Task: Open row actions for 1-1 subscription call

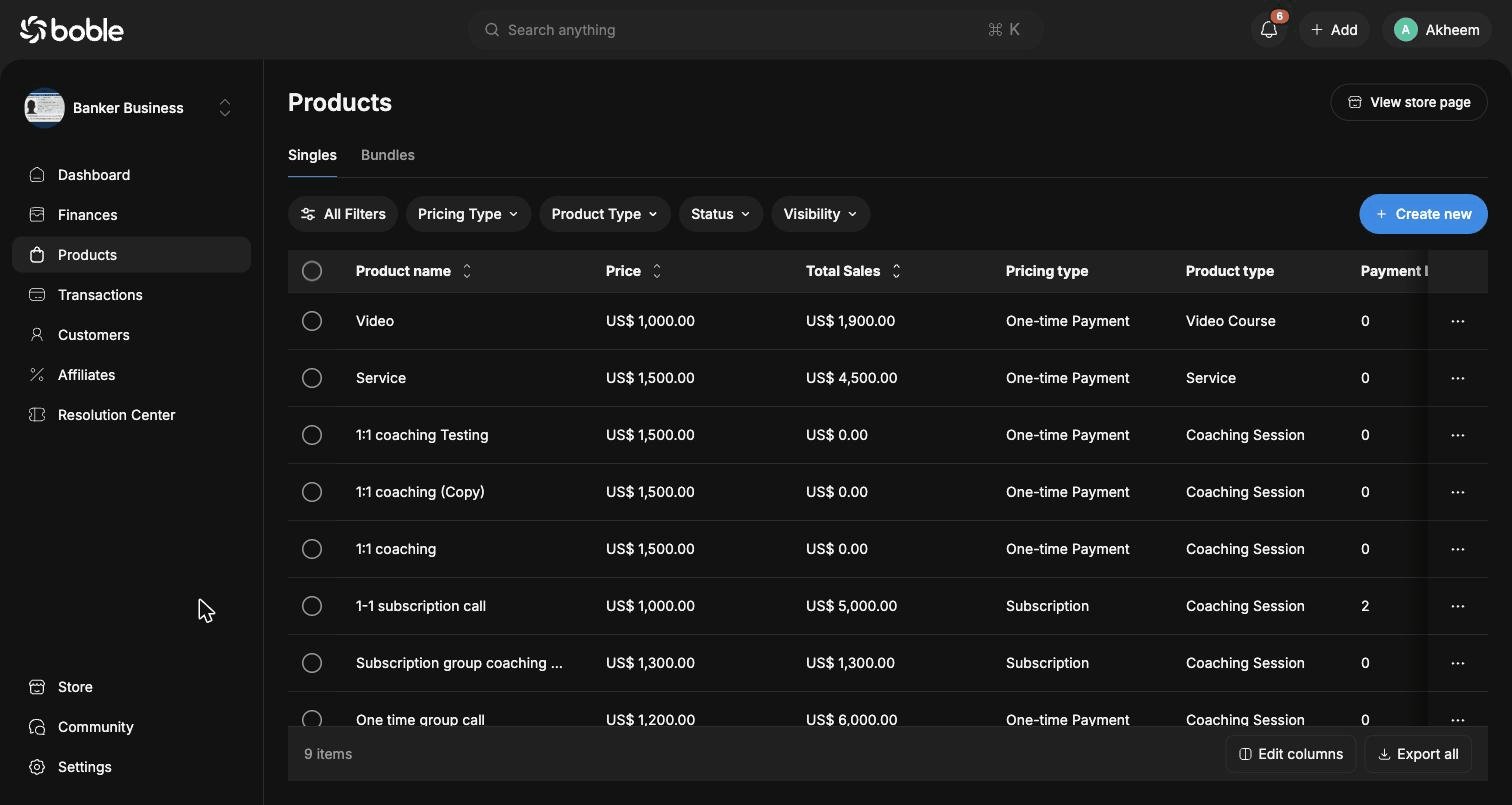Action: (x=1457, y=606)
